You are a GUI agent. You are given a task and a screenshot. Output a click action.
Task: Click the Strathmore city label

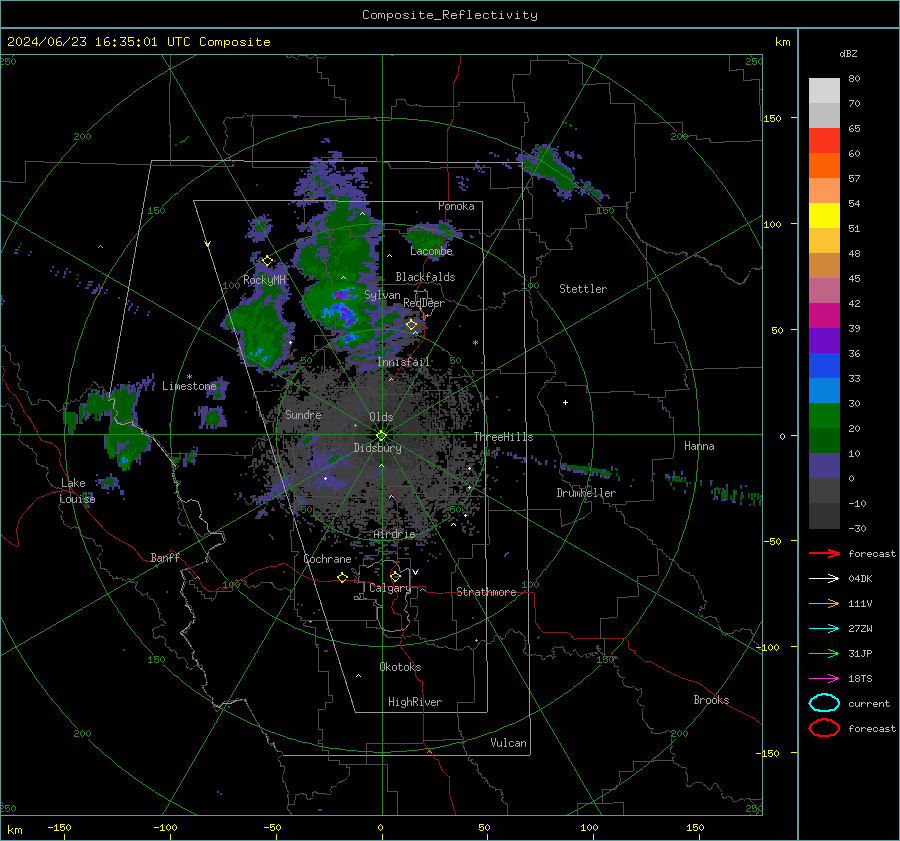pyautogui.click(x=486, y=592)
